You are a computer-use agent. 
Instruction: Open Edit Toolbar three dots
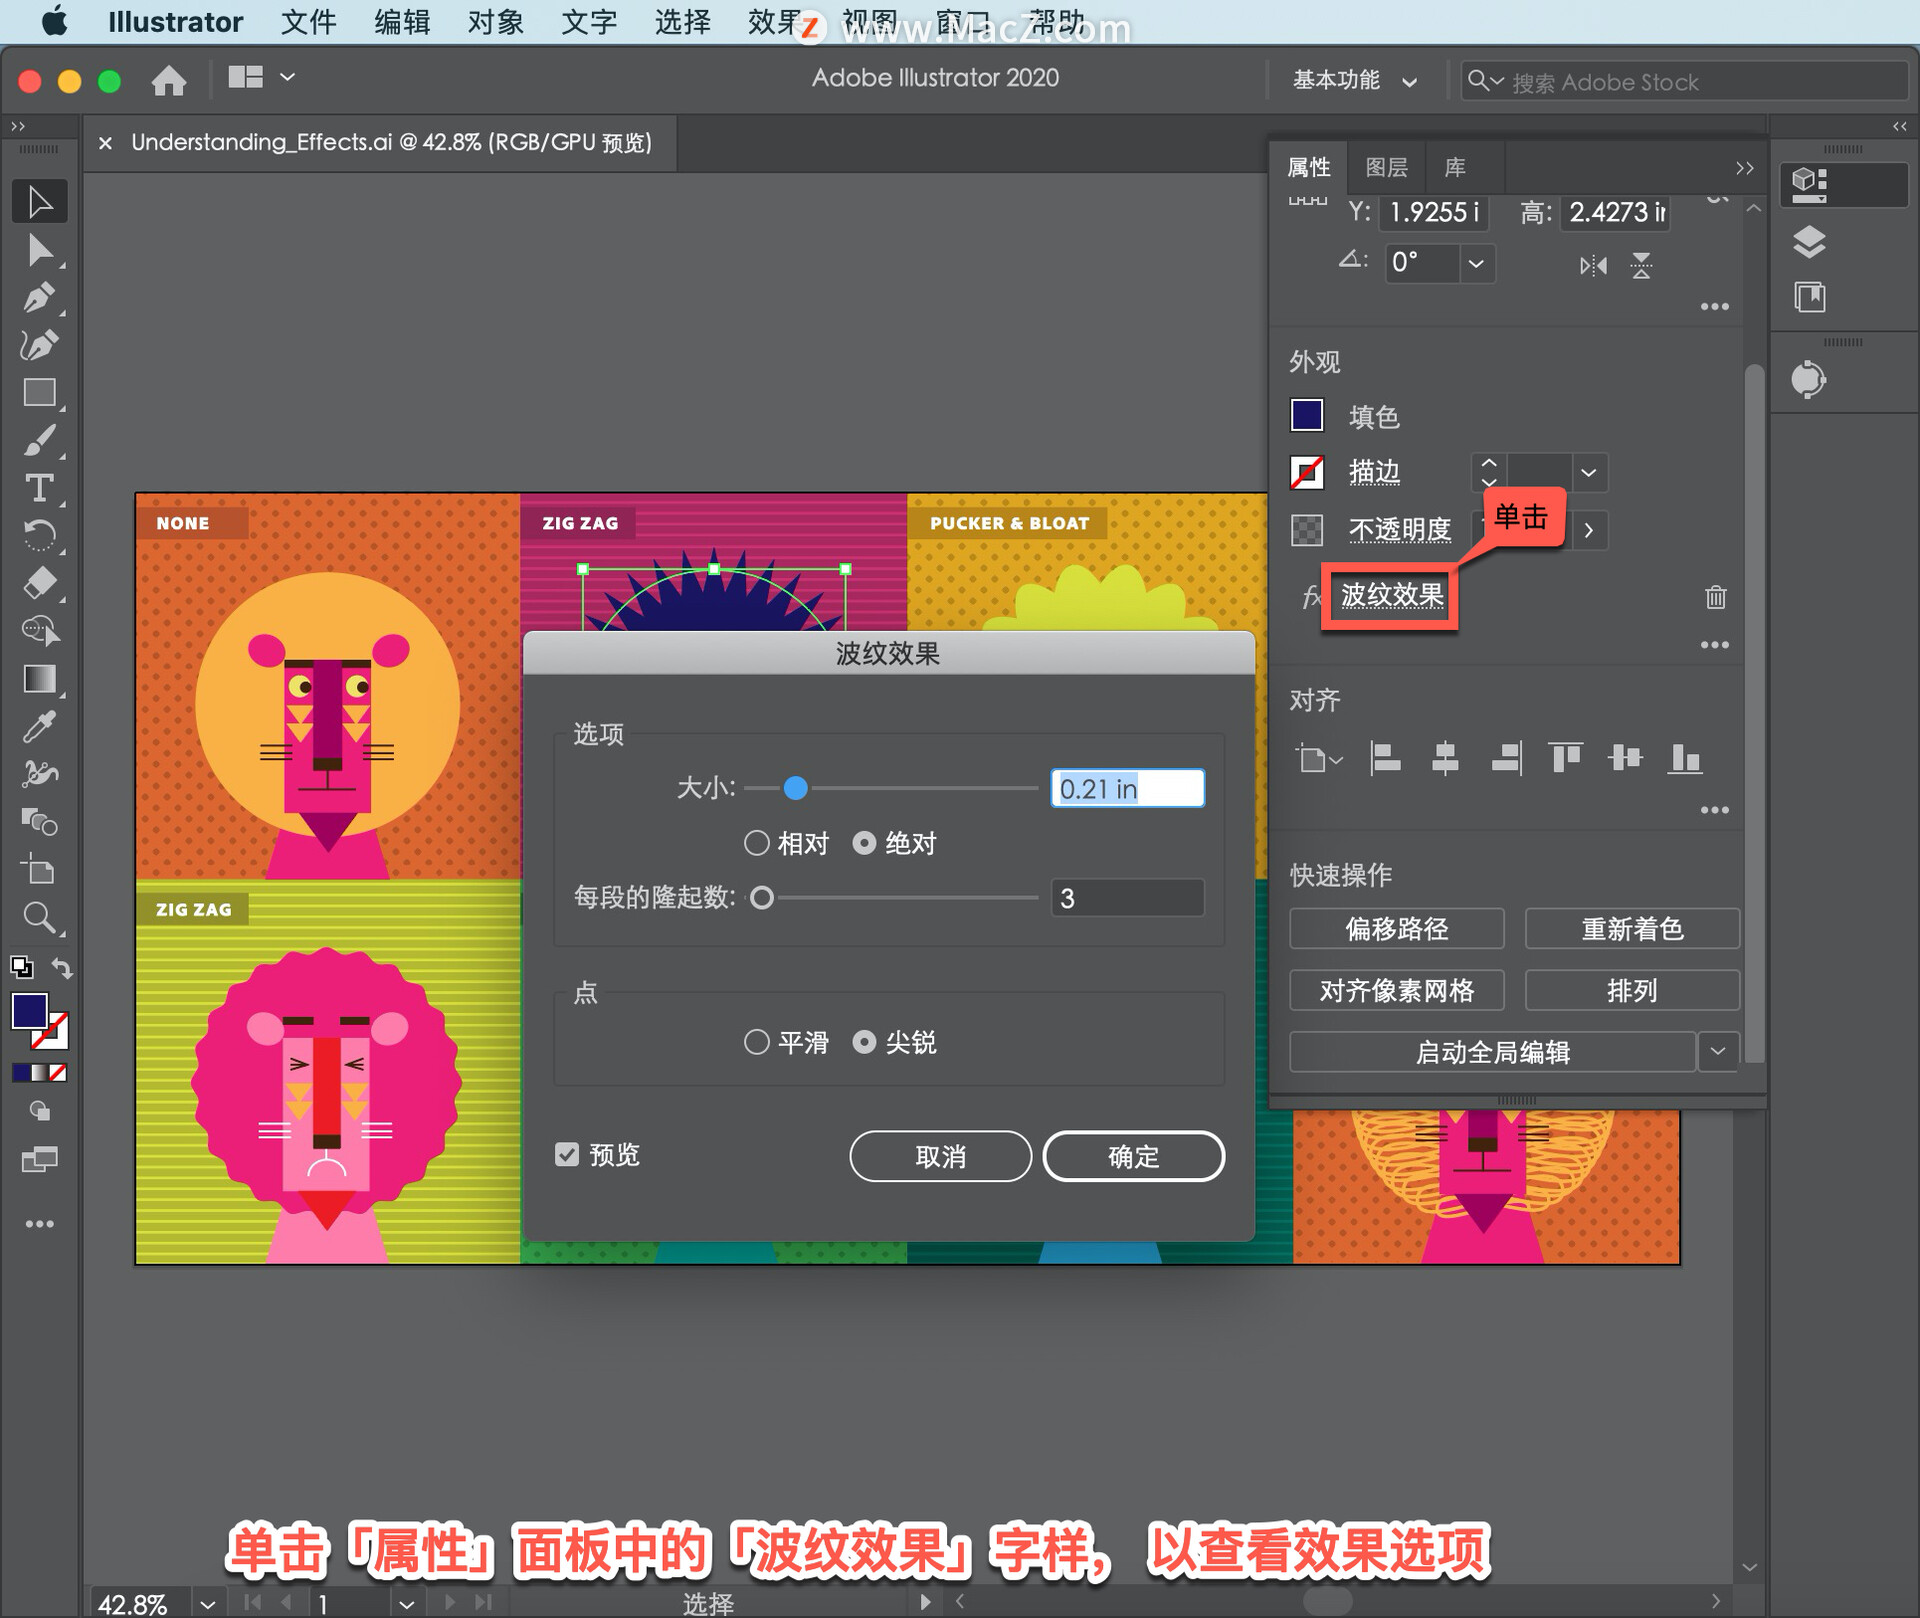[x=40, y=1224]
